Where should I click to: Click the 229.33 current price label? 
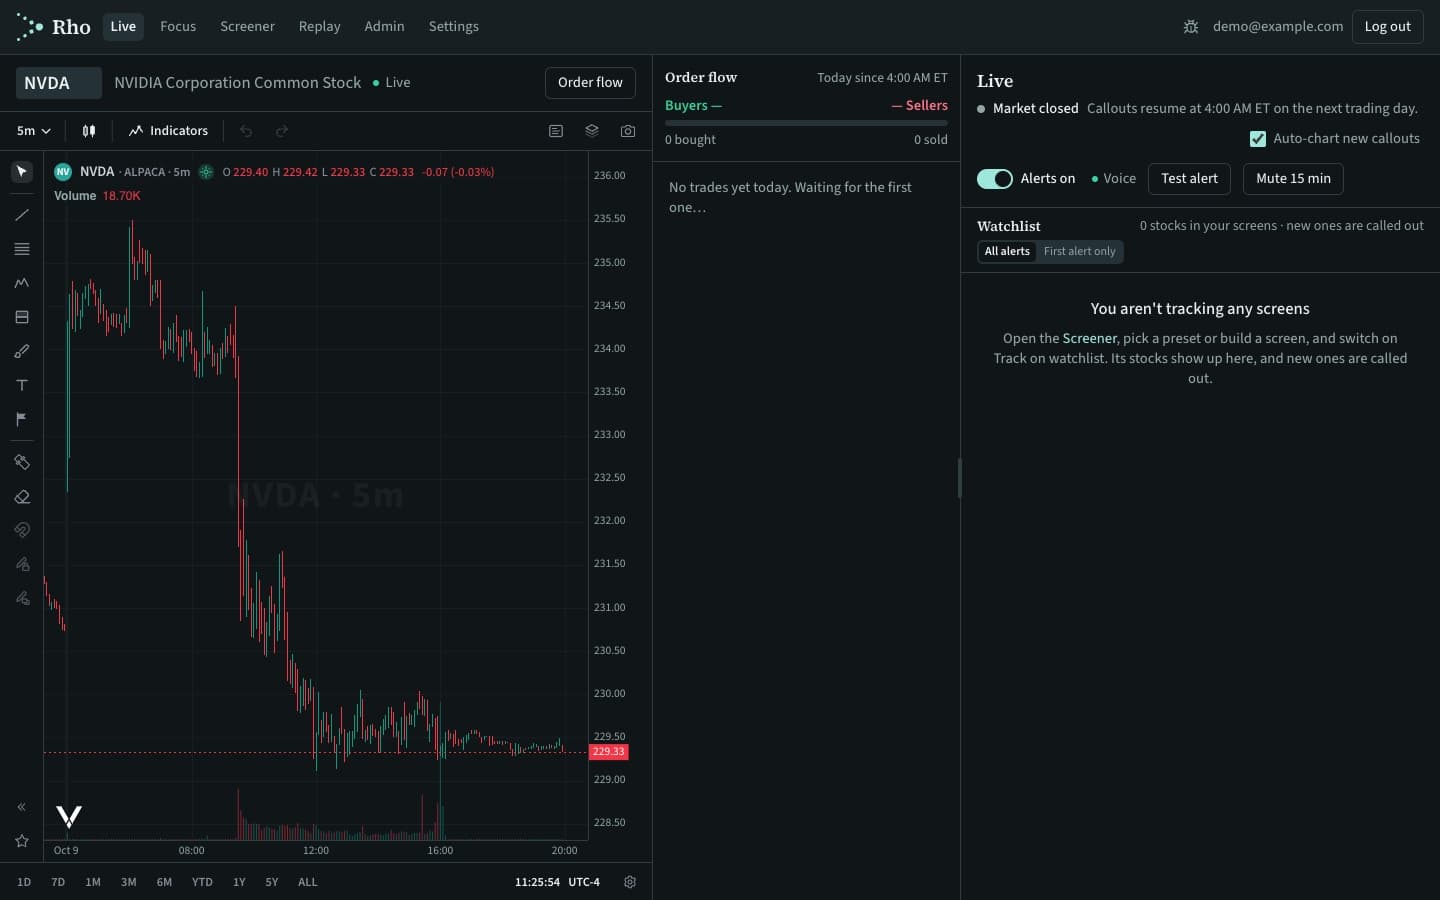(608, 752)
